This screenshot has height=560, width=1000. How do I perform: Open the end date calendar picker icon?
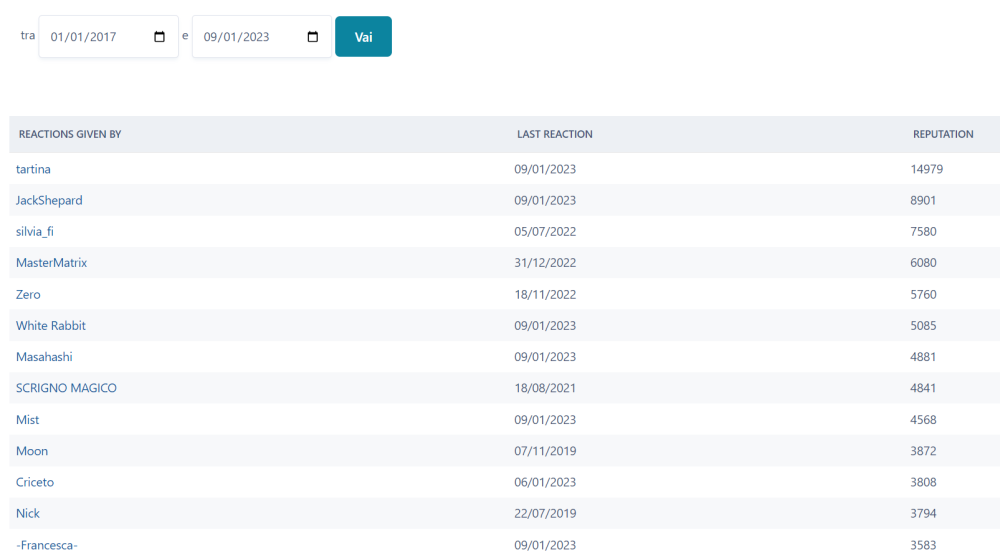(x=312, y=37)
